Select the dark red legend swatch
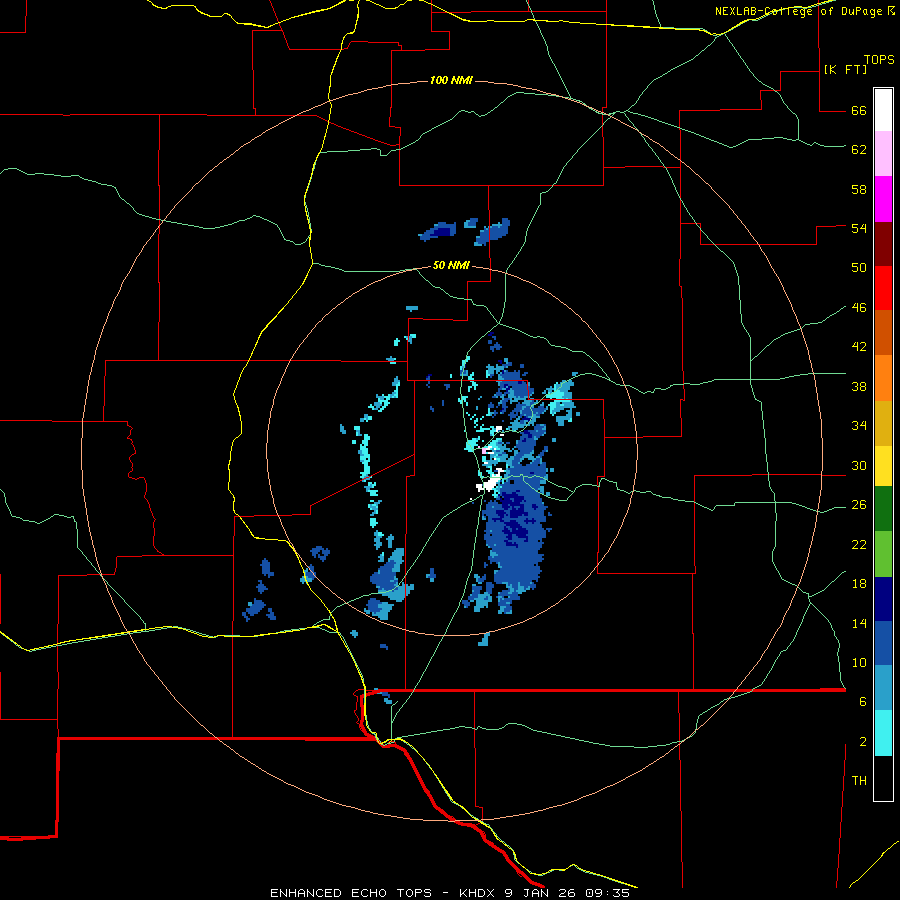This screenshot has height=900, width=900. (883, 243)
